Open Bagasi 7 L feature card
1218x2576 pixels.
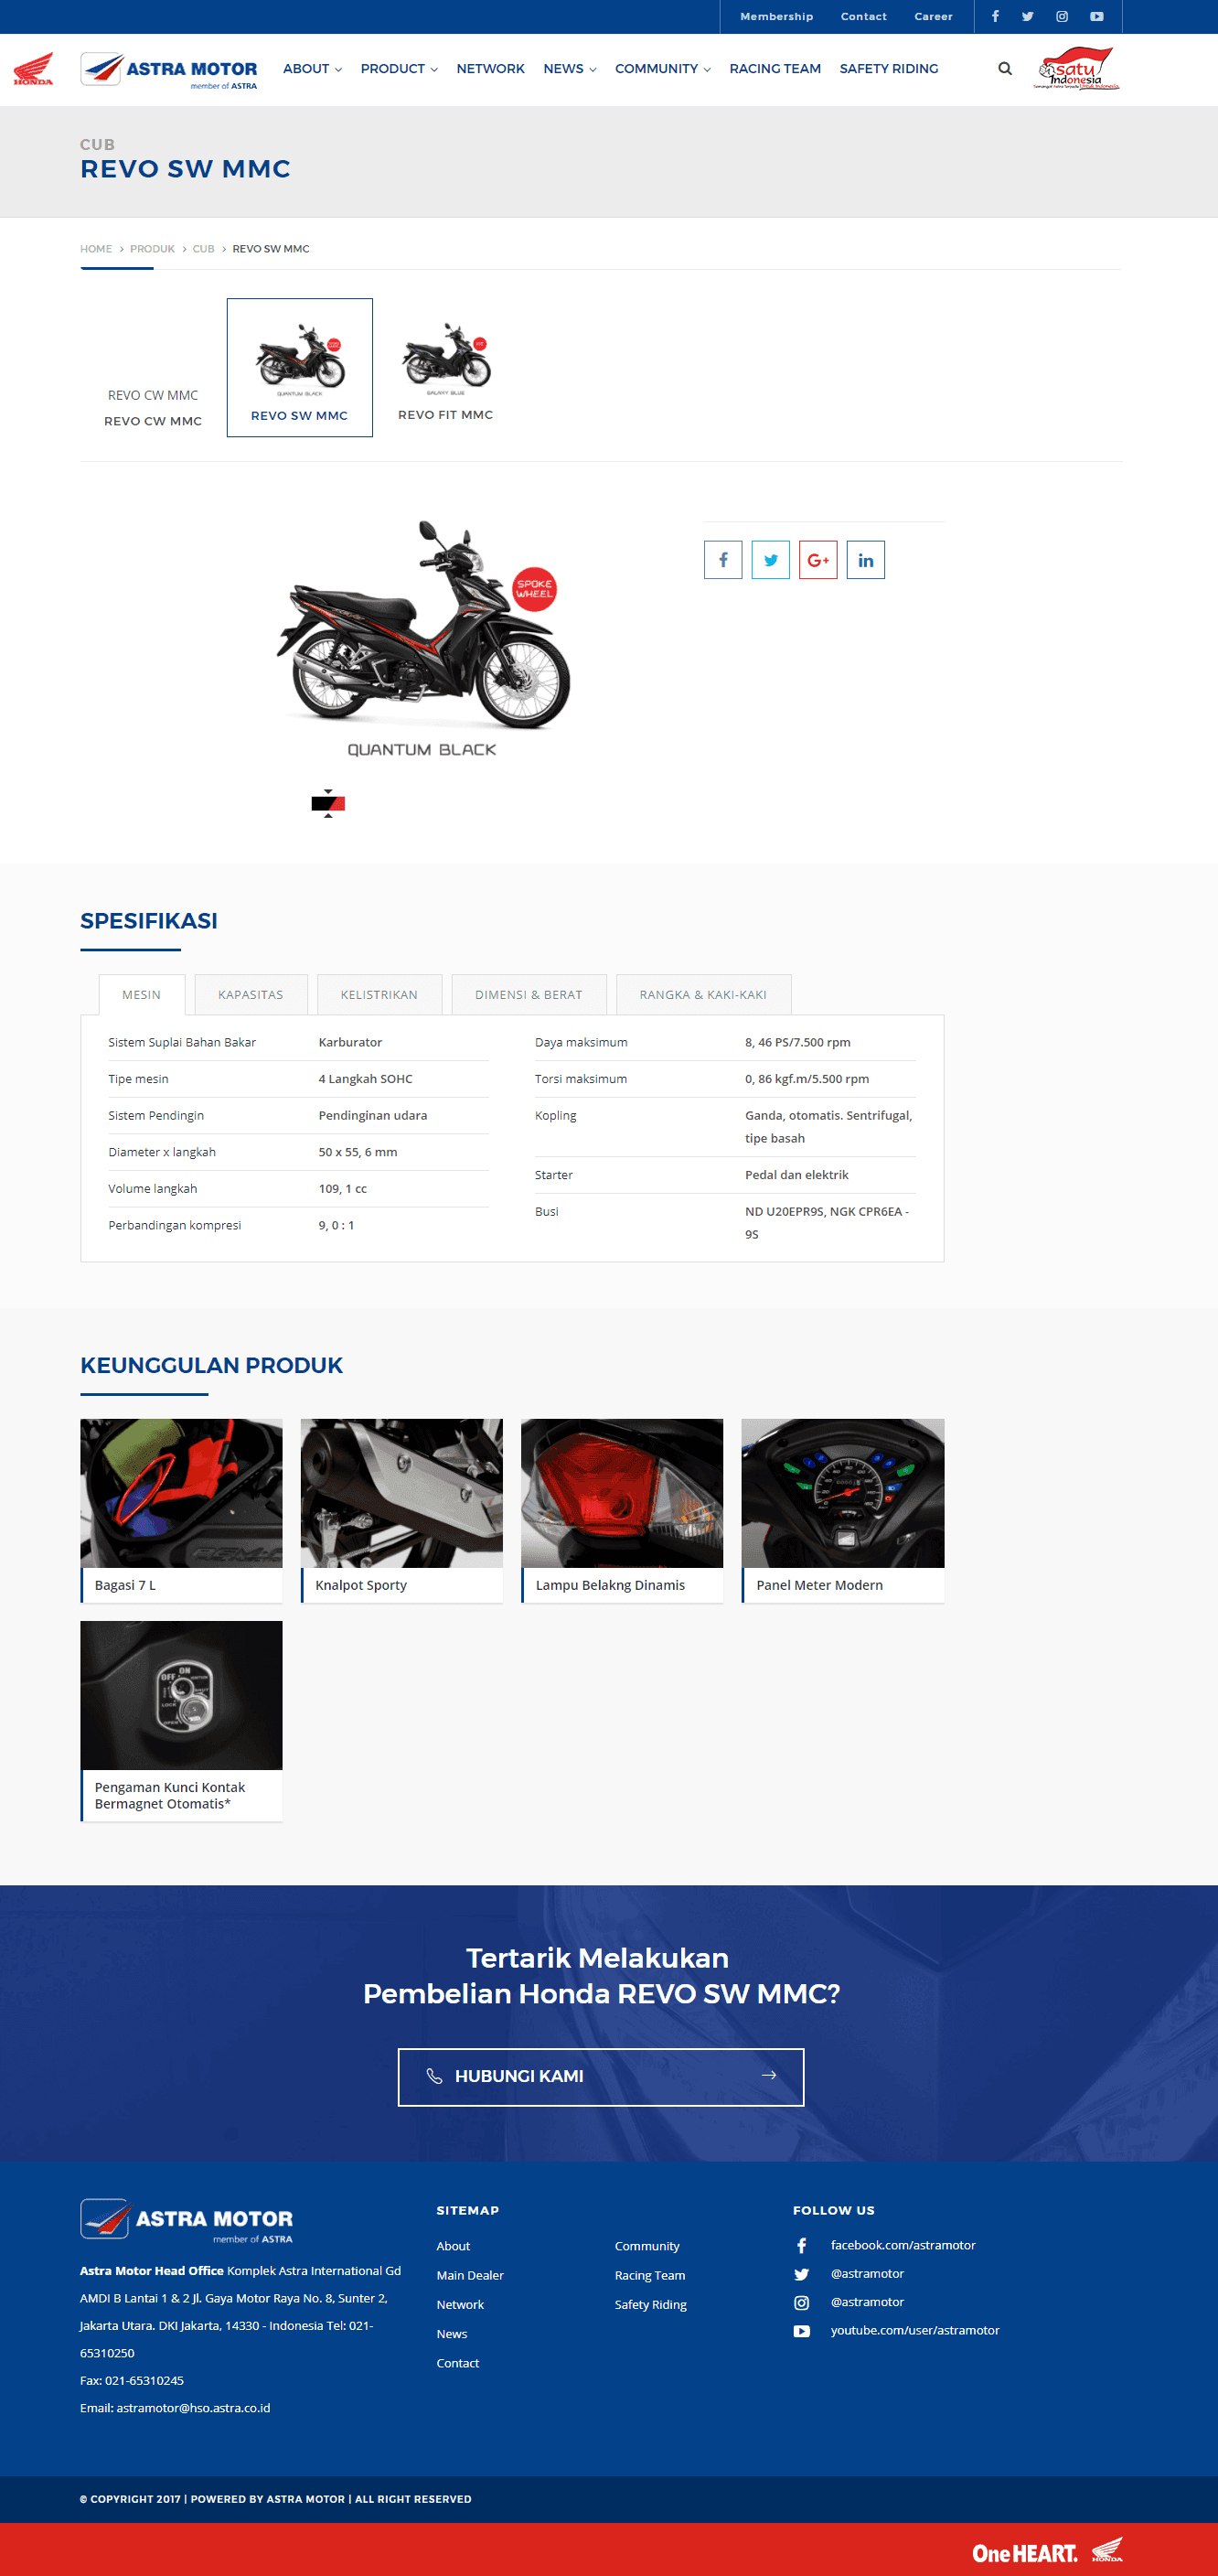pos(181,1510)
